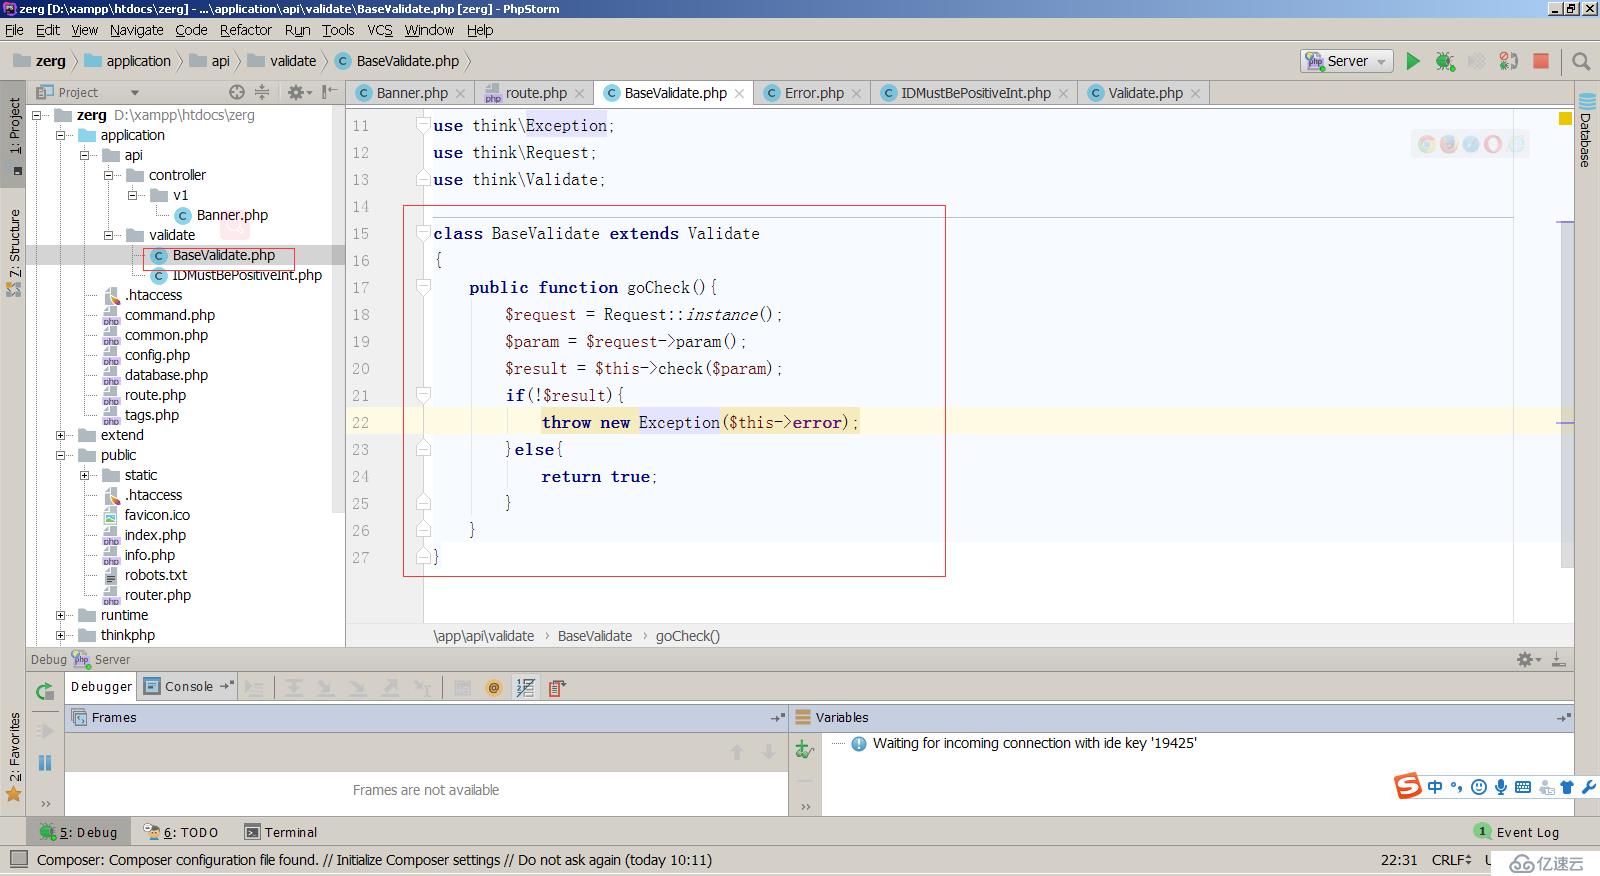1600x876 pixels.
Task: Hide debug panel via download arrow icon
Action: pos(1558,659)
